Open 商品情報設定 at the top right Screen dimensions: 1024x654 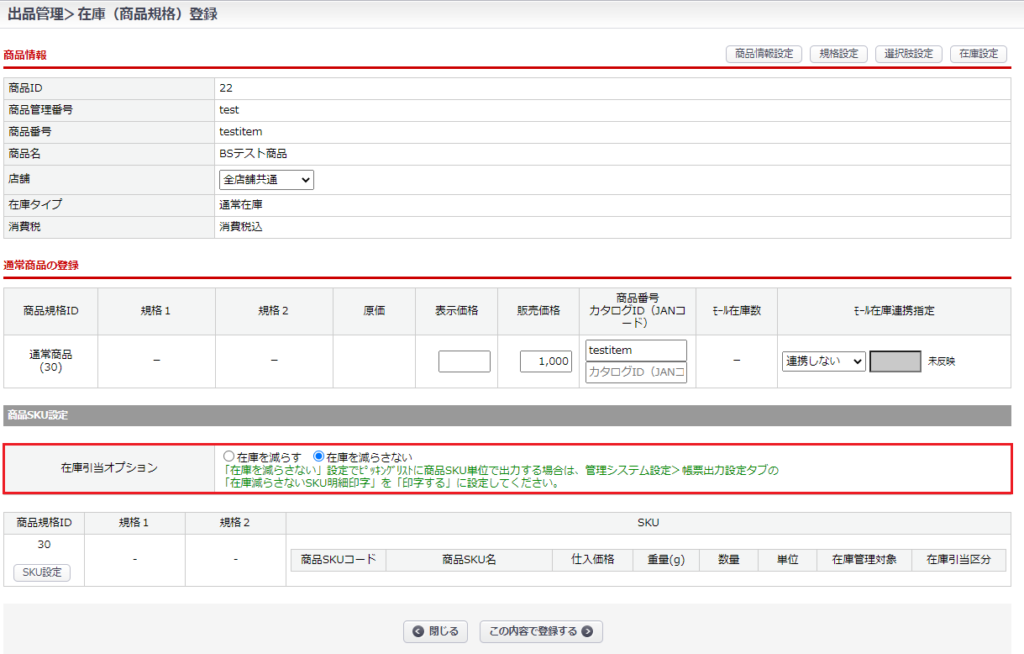point(763,54)
